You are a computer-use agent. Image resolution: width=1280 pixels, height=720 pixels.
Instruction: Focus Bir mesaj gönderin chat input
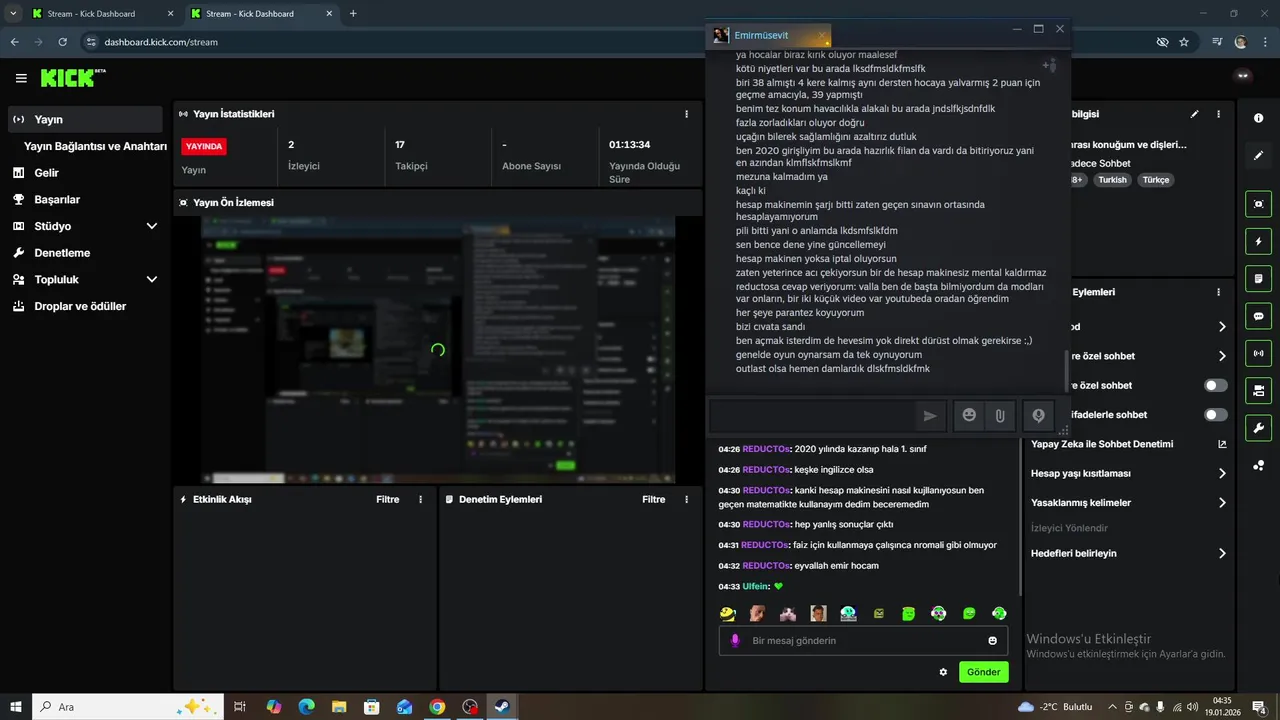pos(863,641)
